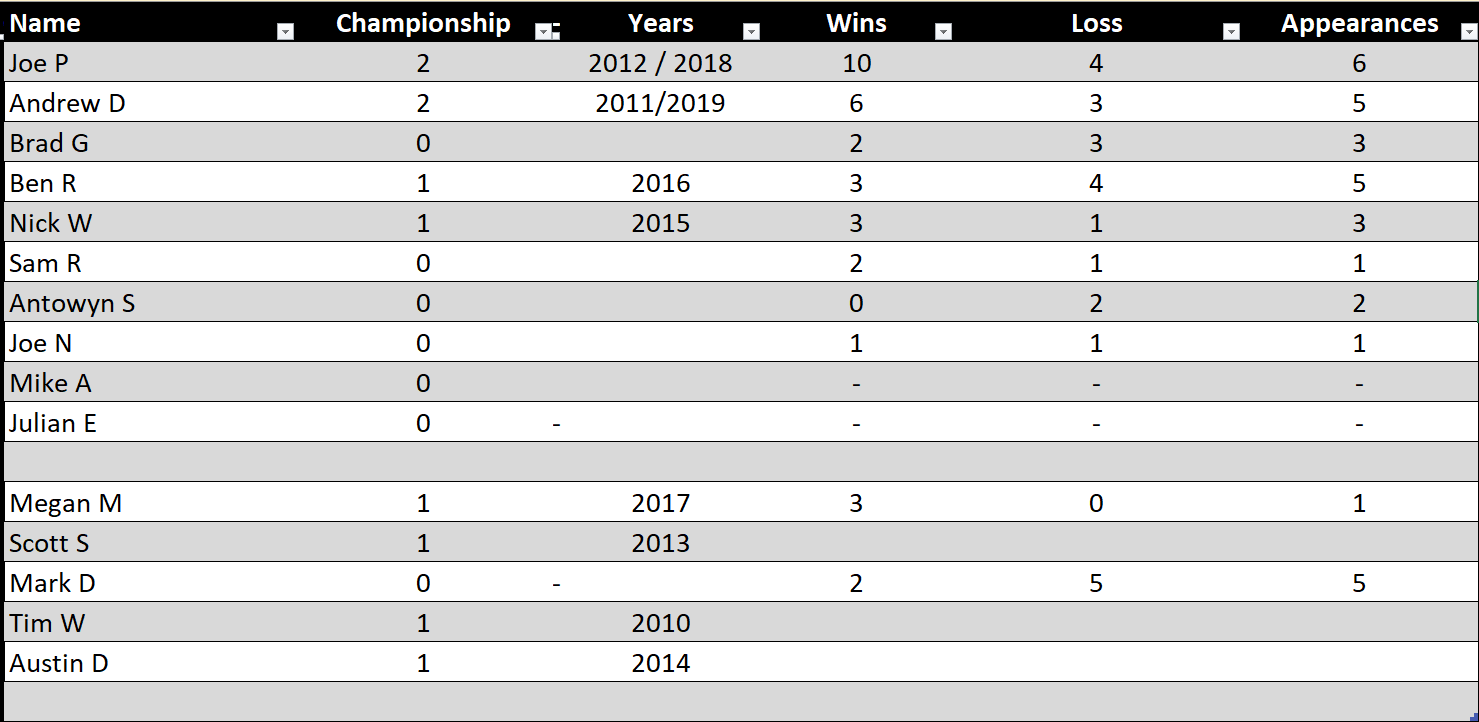Open the Wins column filter dropdown
The height and width of the screenshot is (722, 1479).
click(x=943, y=32)
